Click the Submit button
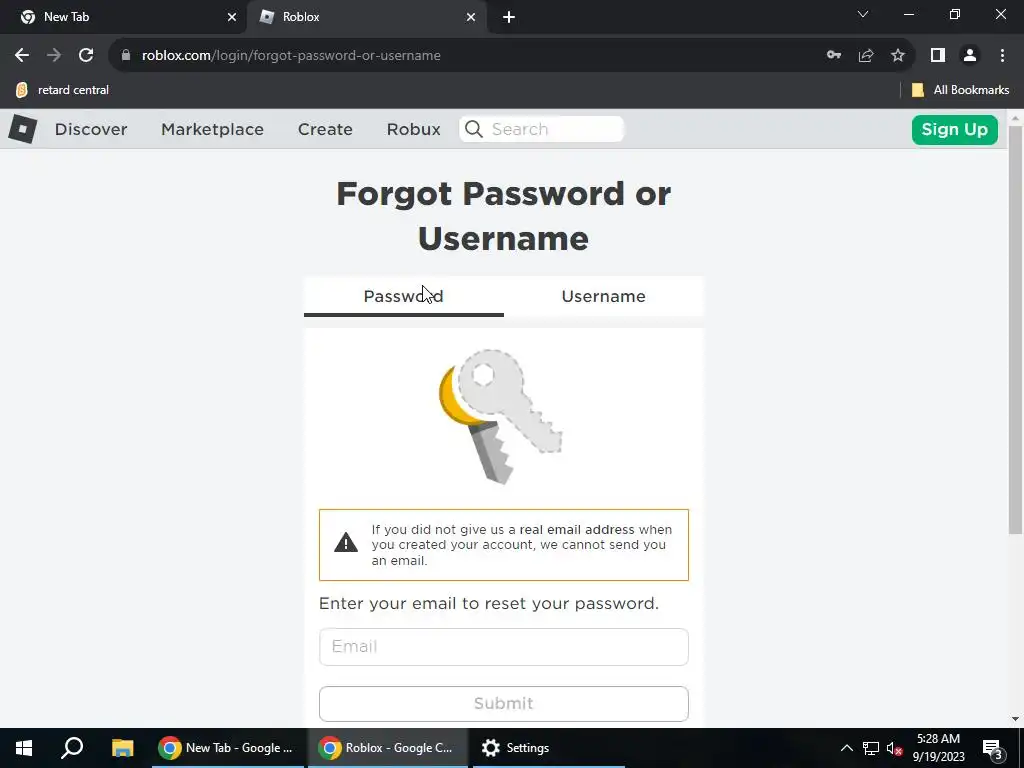Viewport: 1024px width, 768px height. (x=504, y=704)
